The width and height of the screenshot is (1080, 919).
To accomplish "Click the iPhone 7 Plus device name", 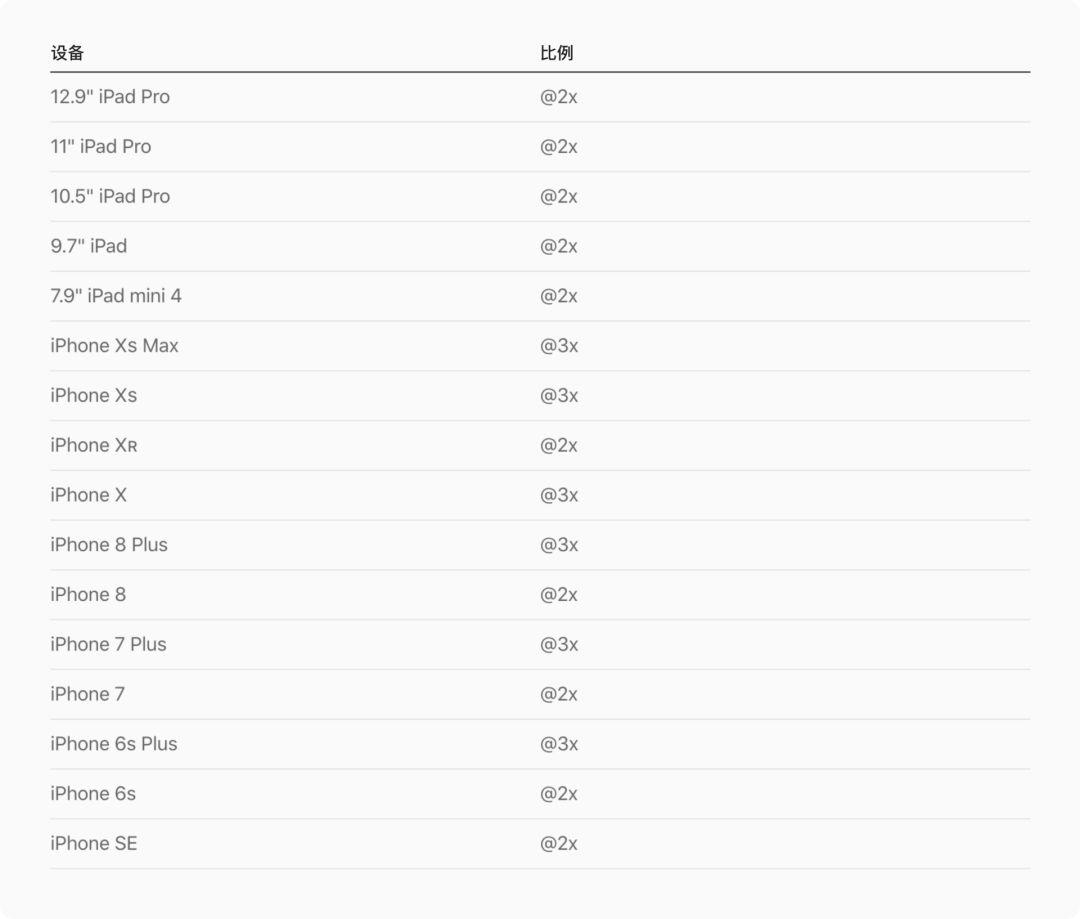I will coord(108,645).
